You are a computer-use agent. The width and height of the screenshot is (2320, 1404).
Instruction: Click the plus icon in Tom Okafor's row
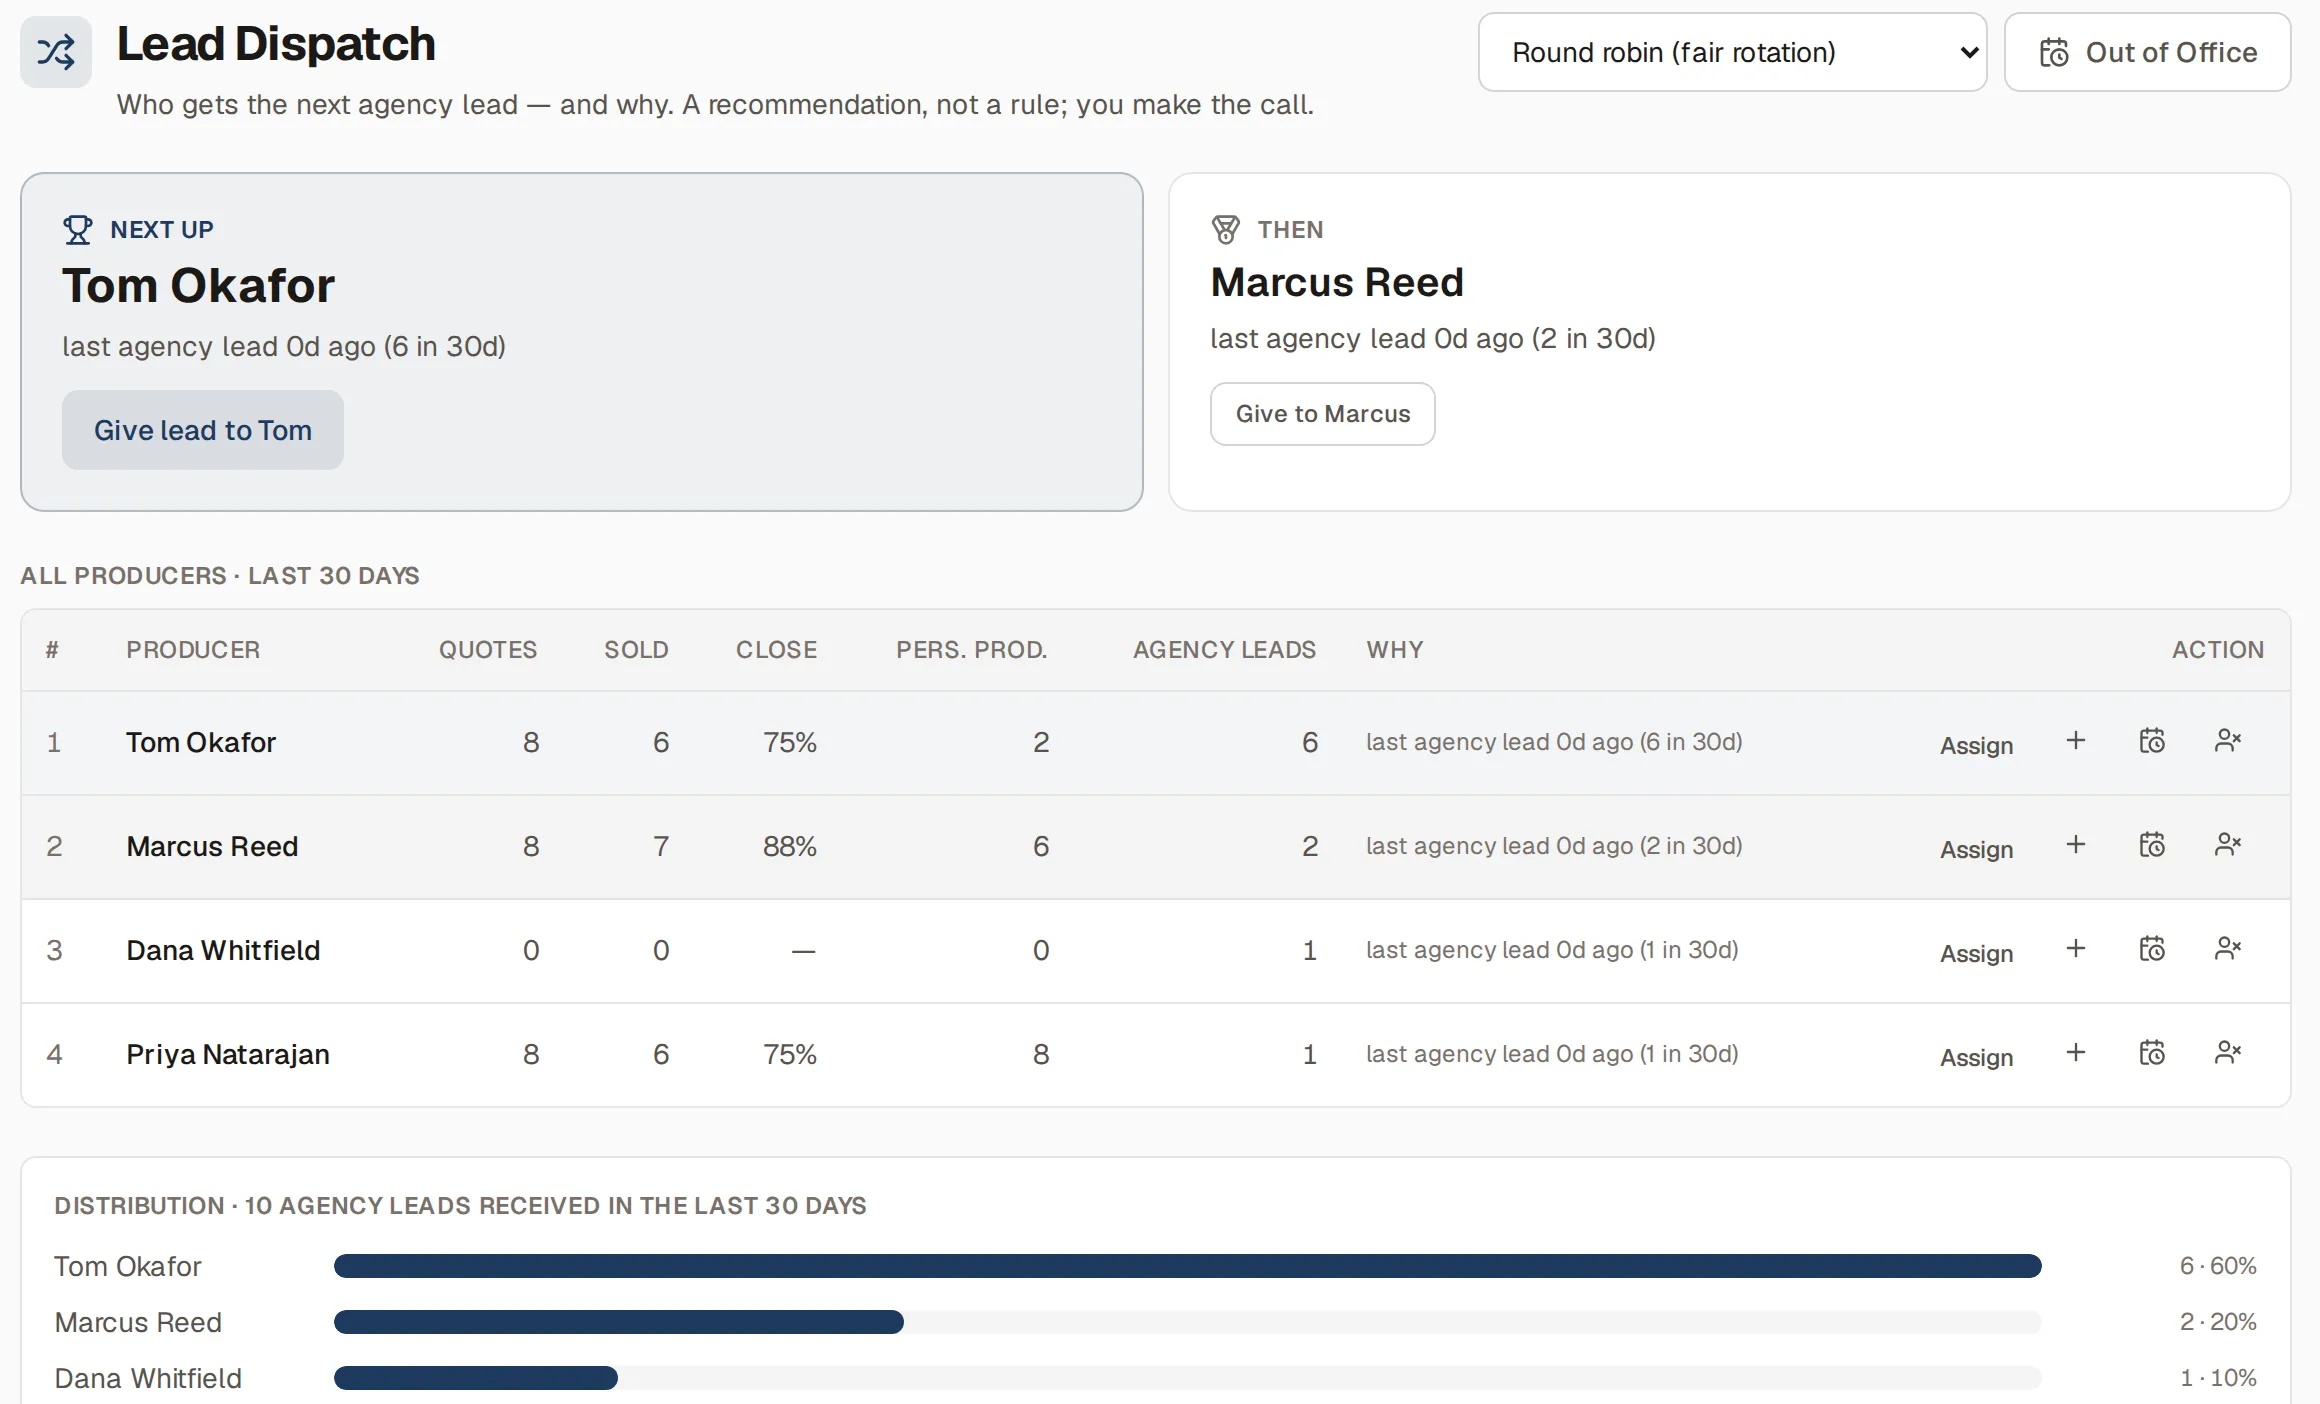click(2076, 741)
